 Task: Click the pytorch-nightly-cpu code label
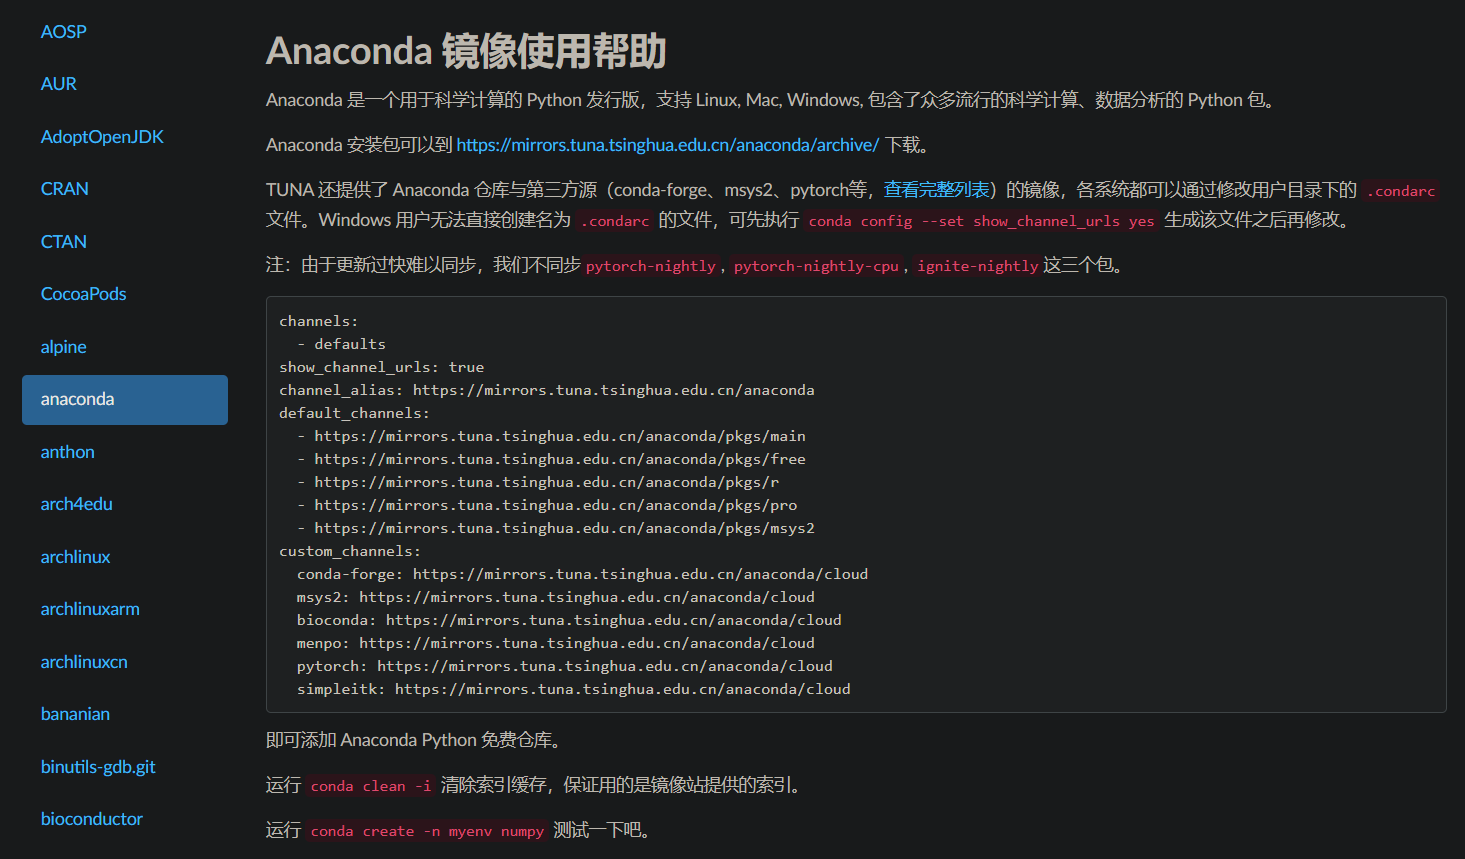click(x=816, y=266)
